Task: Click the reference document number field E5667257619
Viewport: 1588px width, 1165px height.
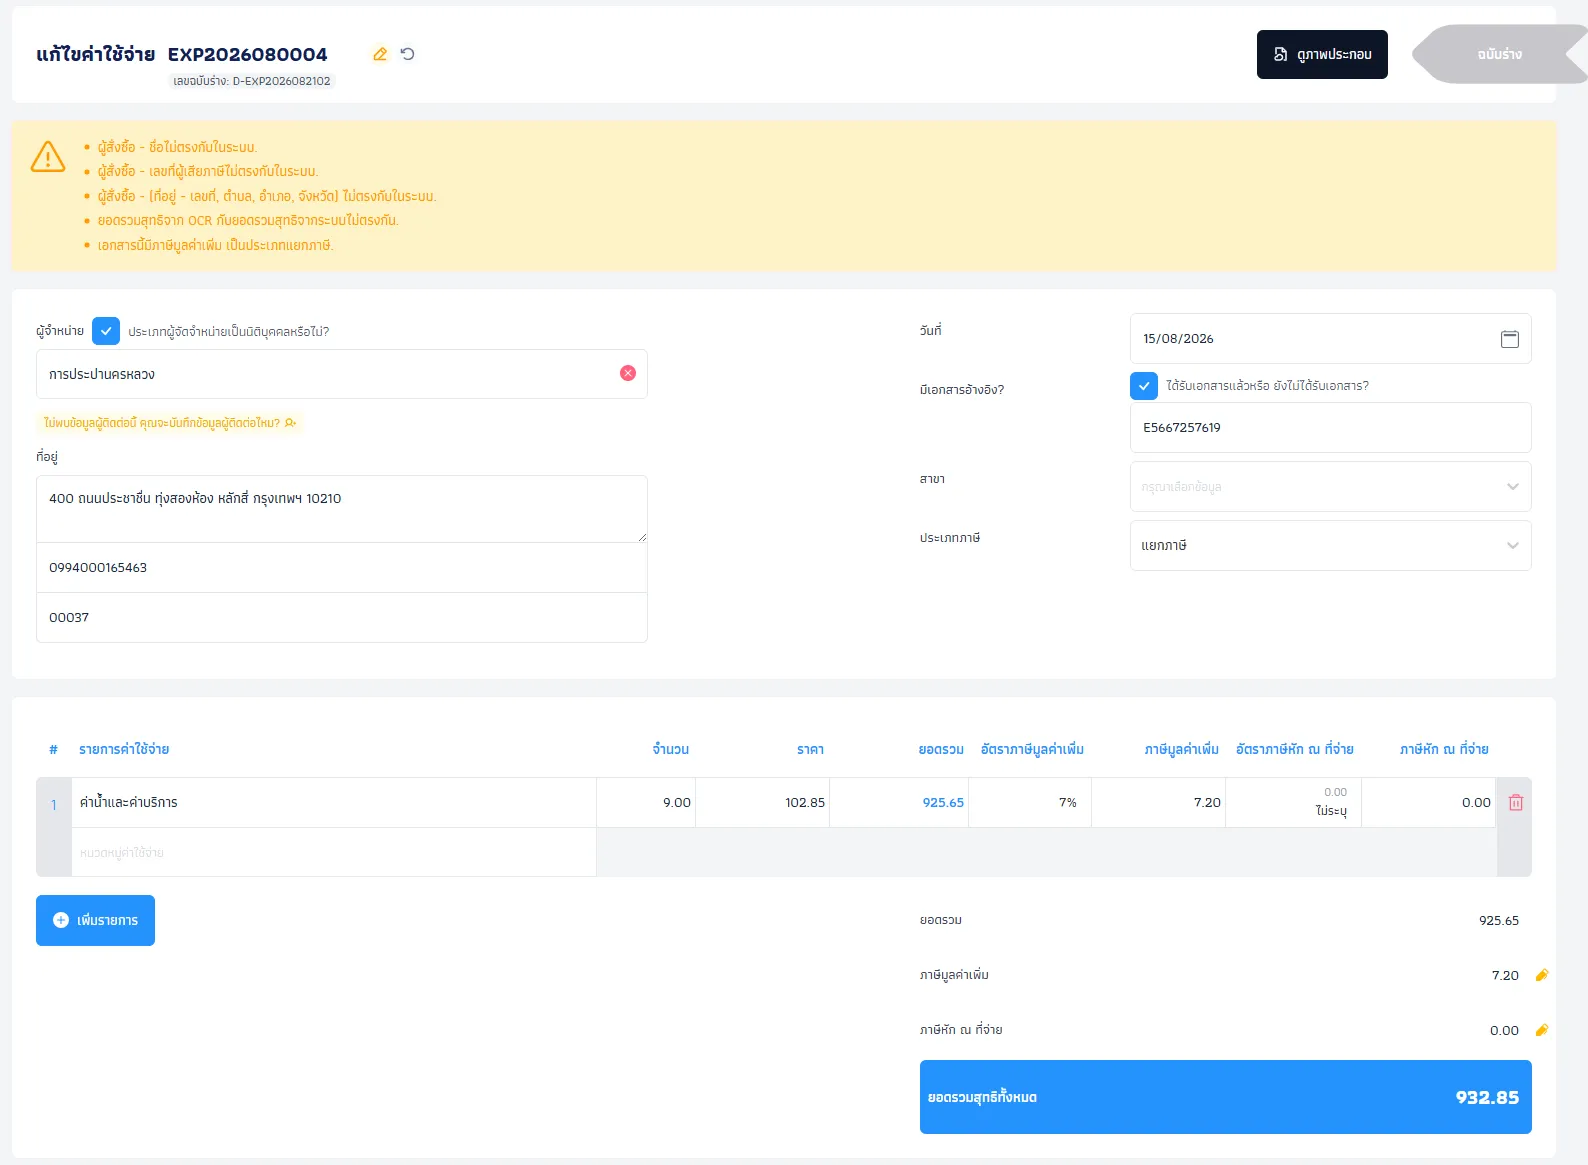Action: [1330, 428]
